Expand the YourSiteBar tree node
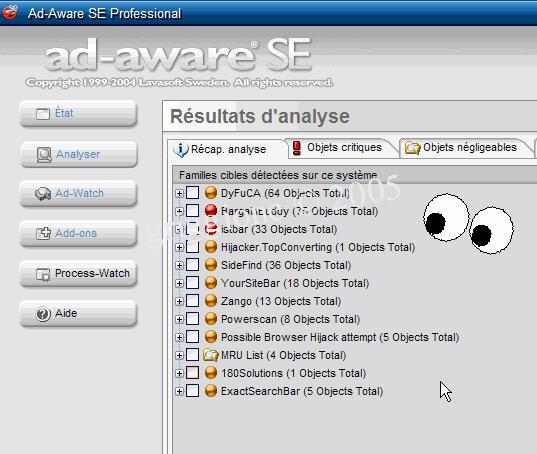The height and width of the screenshot is (454, 537). click(x=179, y=283)
